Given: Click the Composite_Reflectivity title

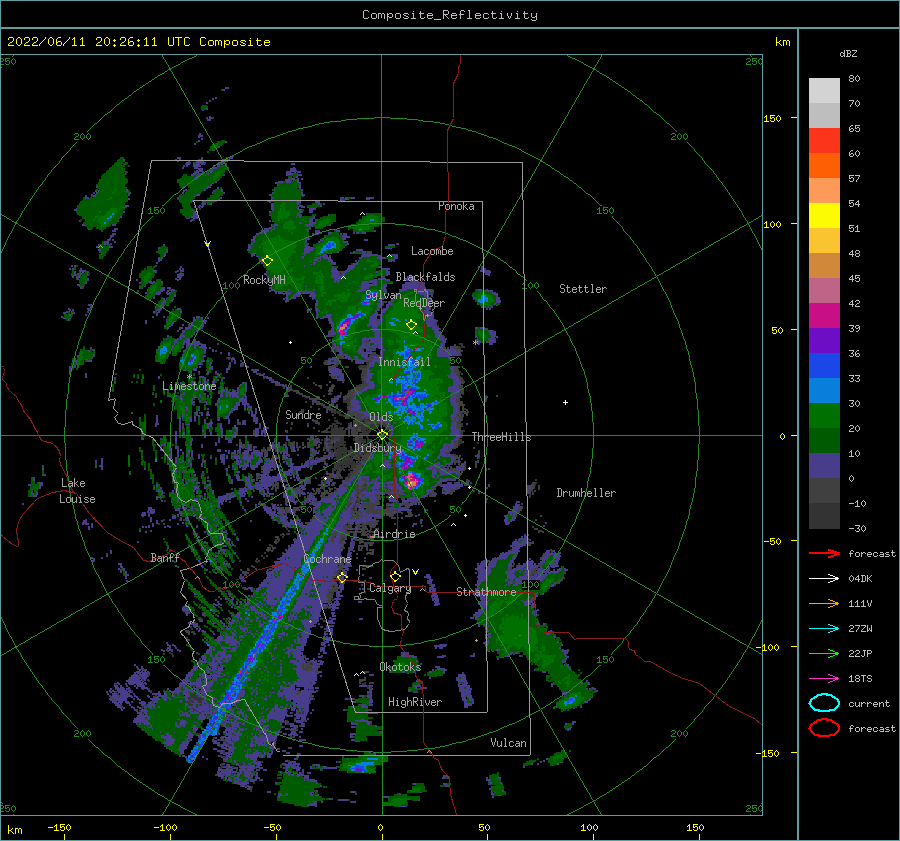Looking at the screenshot, I should pyautogui.click(x=450, y=15).
